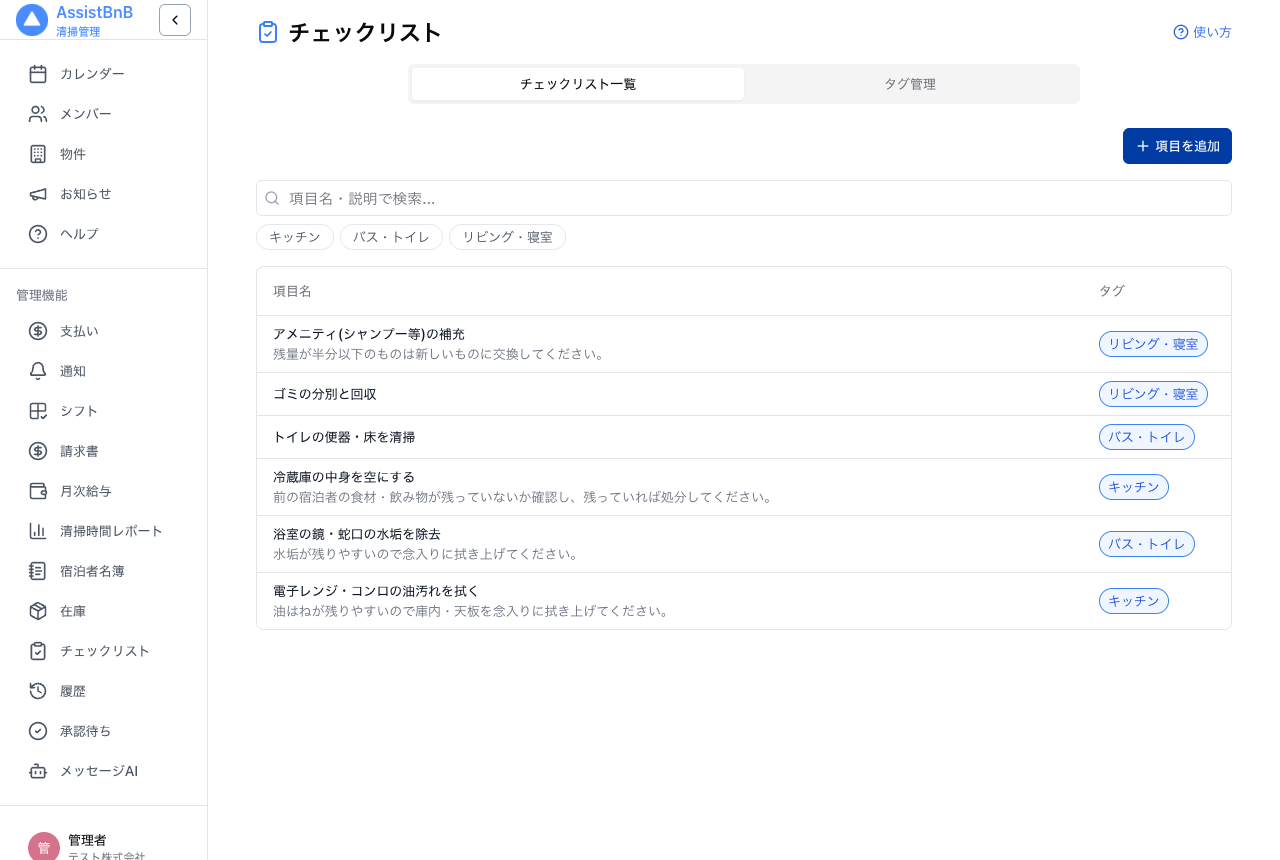The image size is (1280, 860).
Task: Click the 月次給与 wallet icon
Action: [x=38, y=491]
